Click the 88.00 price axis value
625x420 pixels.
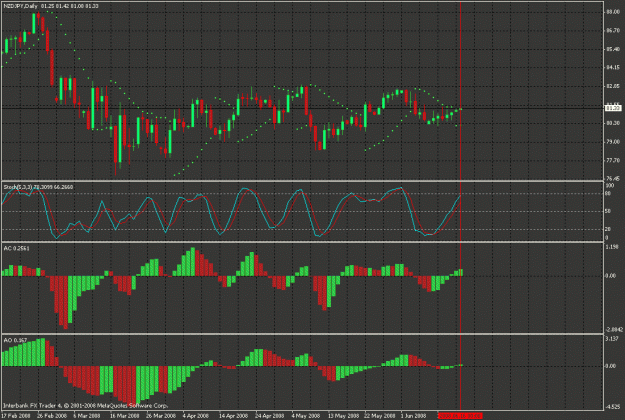613,12
